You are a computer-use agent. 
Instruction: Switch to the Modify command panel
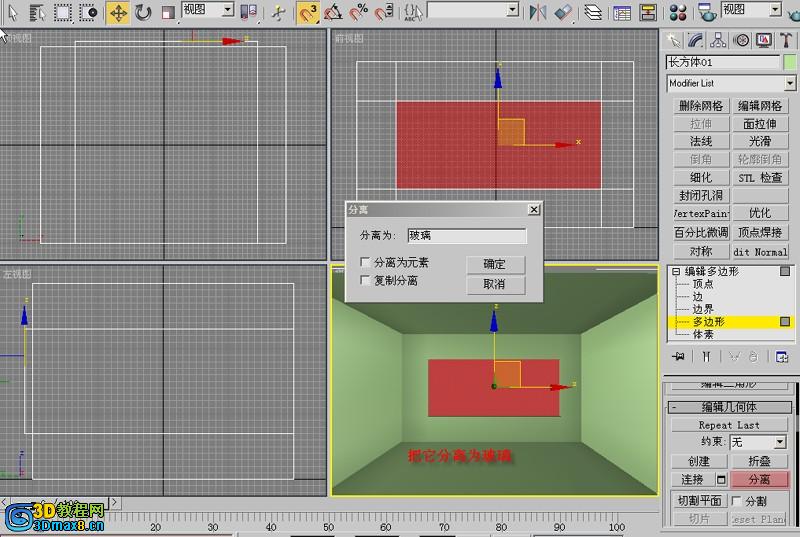[695, 40]
